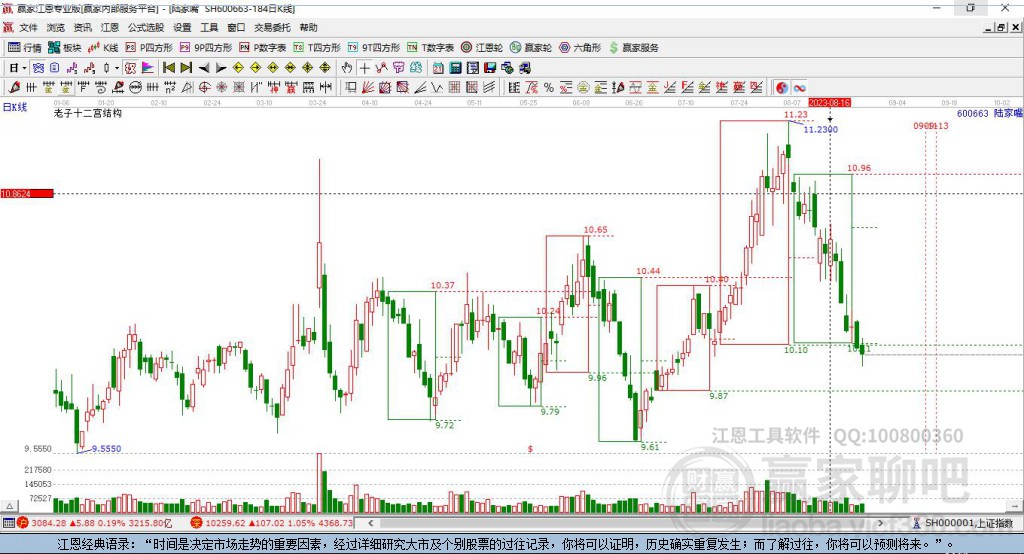Open the 江恩 menu

click(x=110, y=27)
